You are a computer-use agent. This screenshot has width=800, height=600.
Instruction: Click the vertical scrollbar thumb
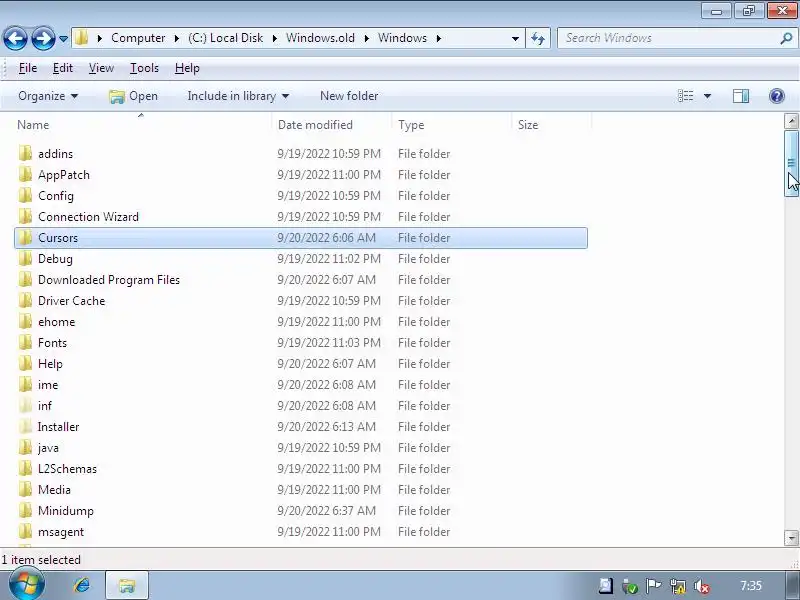(791, 163)
